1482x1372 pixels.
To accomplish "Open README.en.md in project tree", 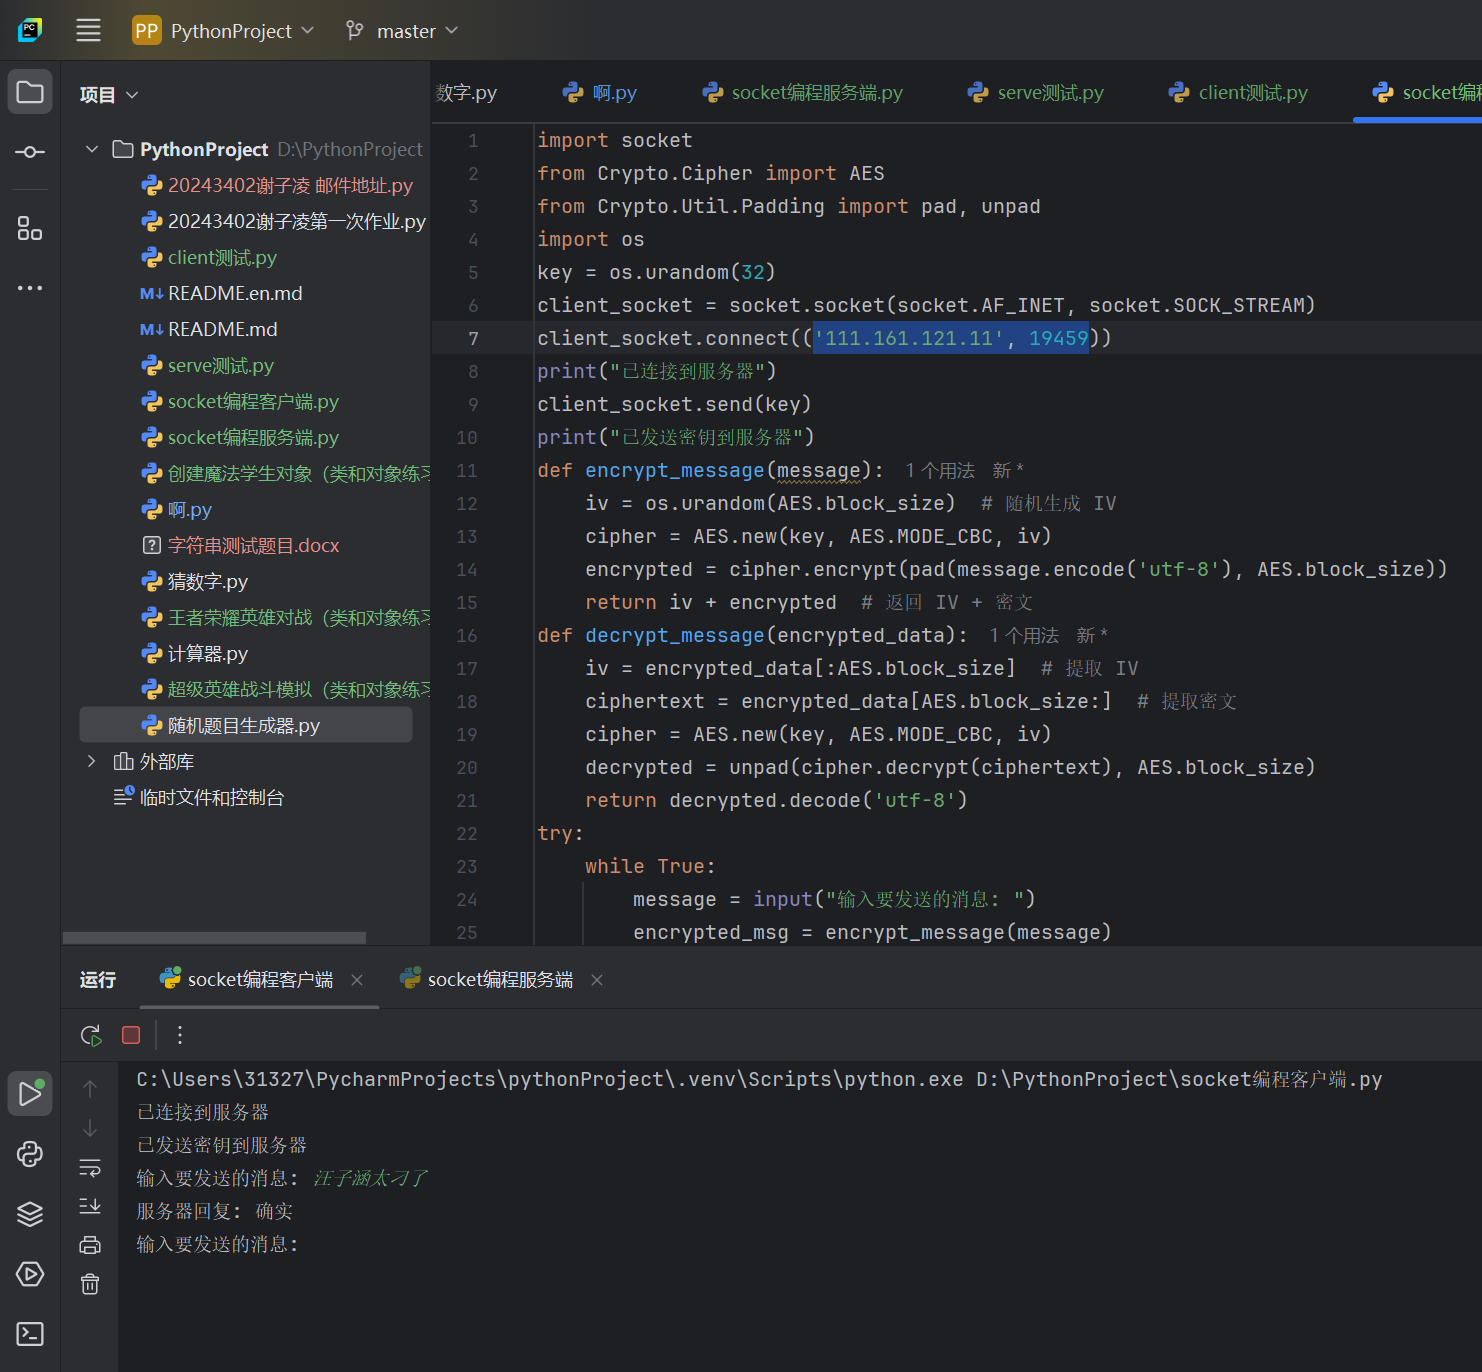I will pos(221,293).
